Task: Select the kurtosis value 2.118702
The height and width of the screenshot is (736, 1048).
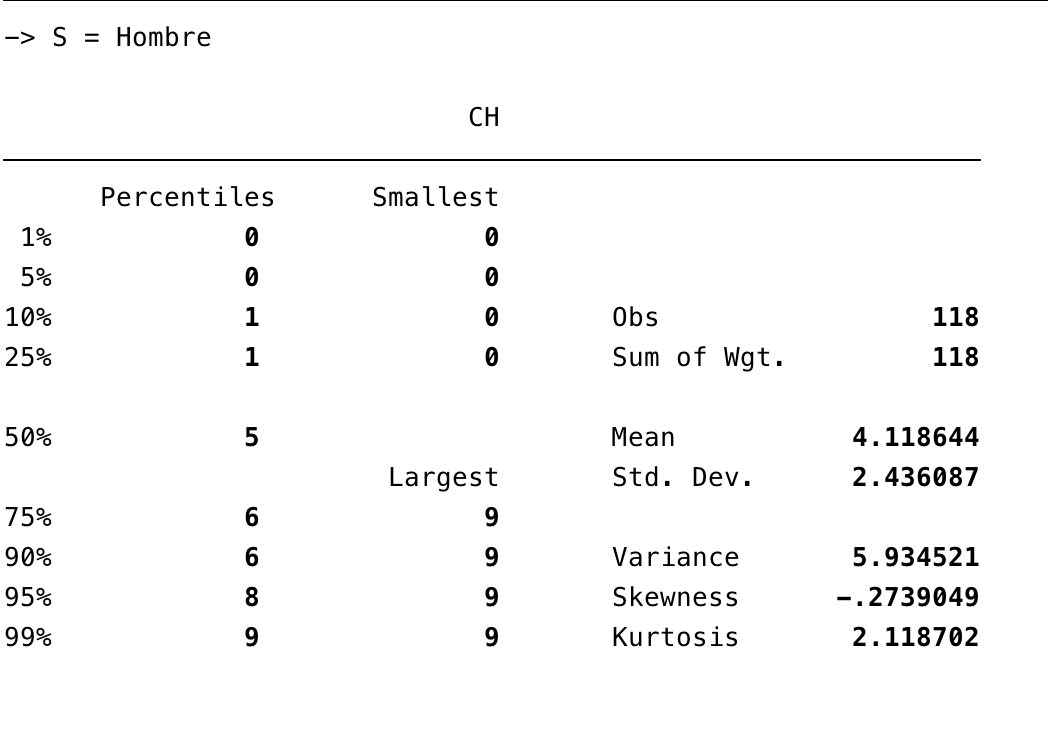Action: point(915,638)
